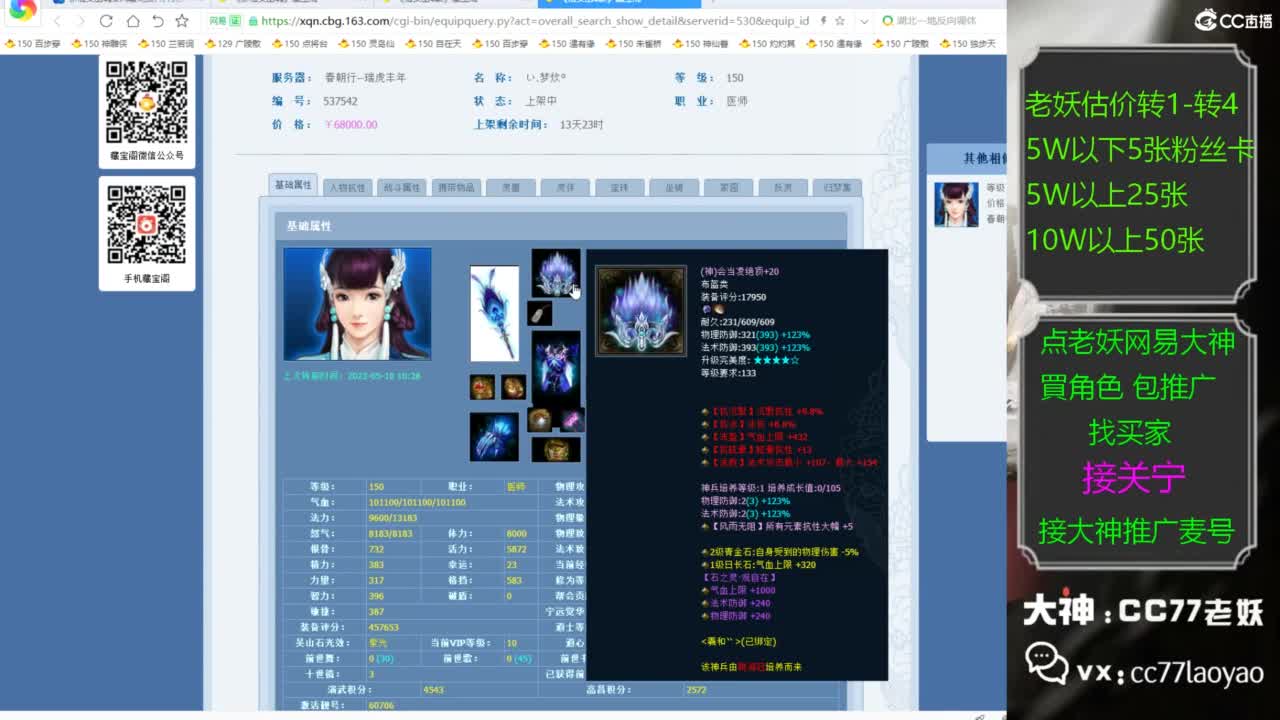This screenshot has height=720, width=1280.
Task: Select the peacock feather weapon slot
Action: 494,313
